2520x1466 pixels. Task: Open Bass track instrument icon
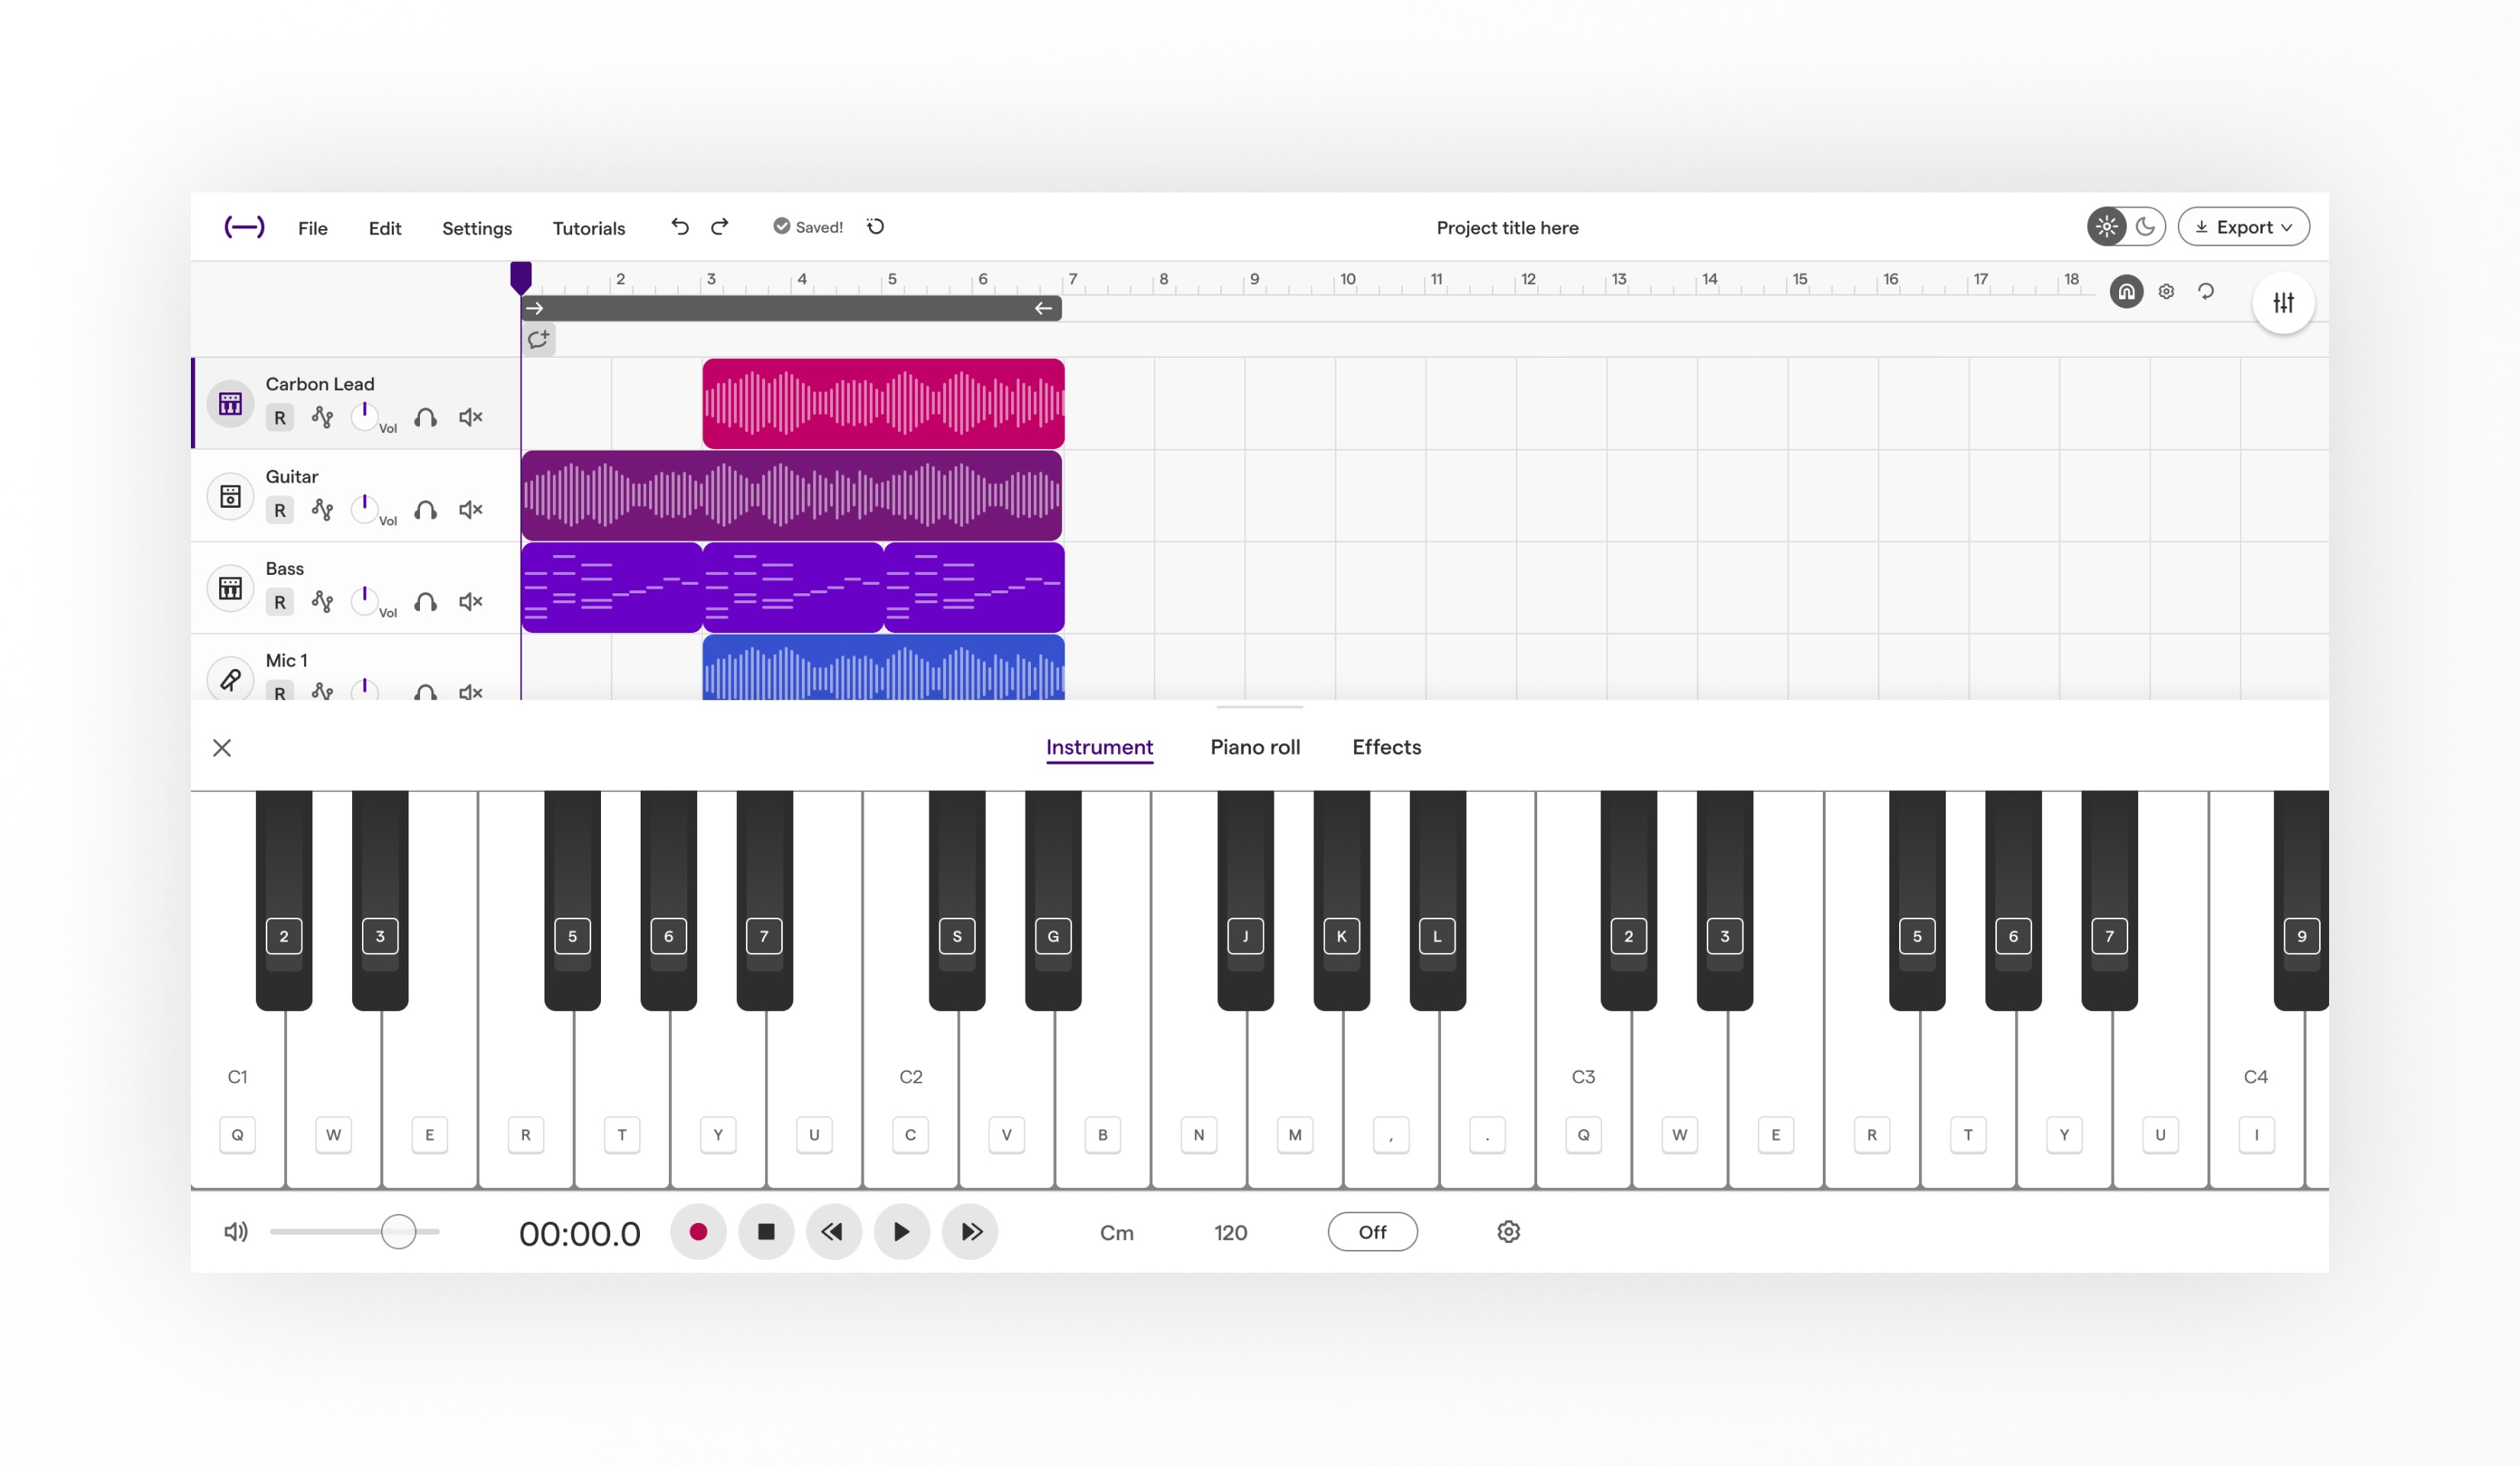tap(230, 588)
